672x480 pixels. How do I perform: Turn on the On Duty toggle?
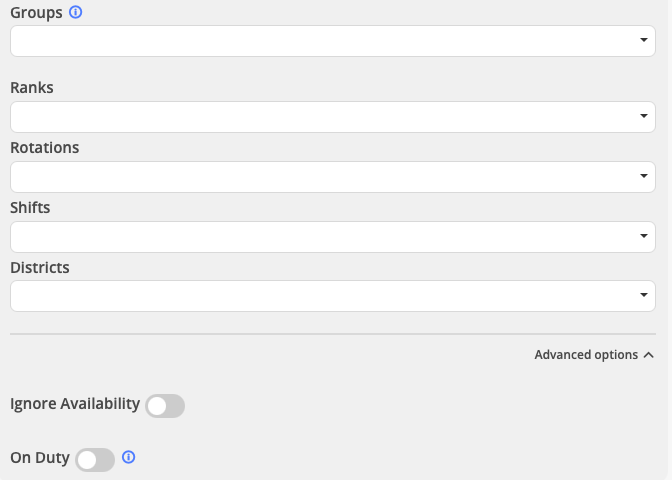click(95, 459)
